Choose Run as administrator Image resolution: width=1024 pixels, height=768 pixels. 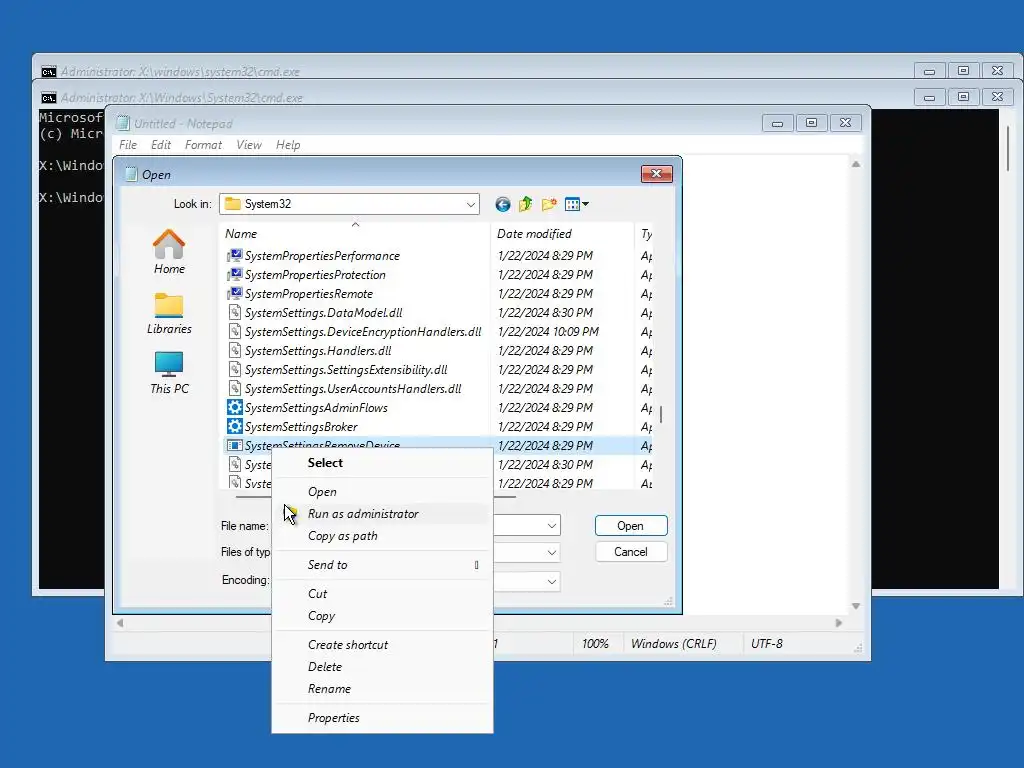coord(382,513)
